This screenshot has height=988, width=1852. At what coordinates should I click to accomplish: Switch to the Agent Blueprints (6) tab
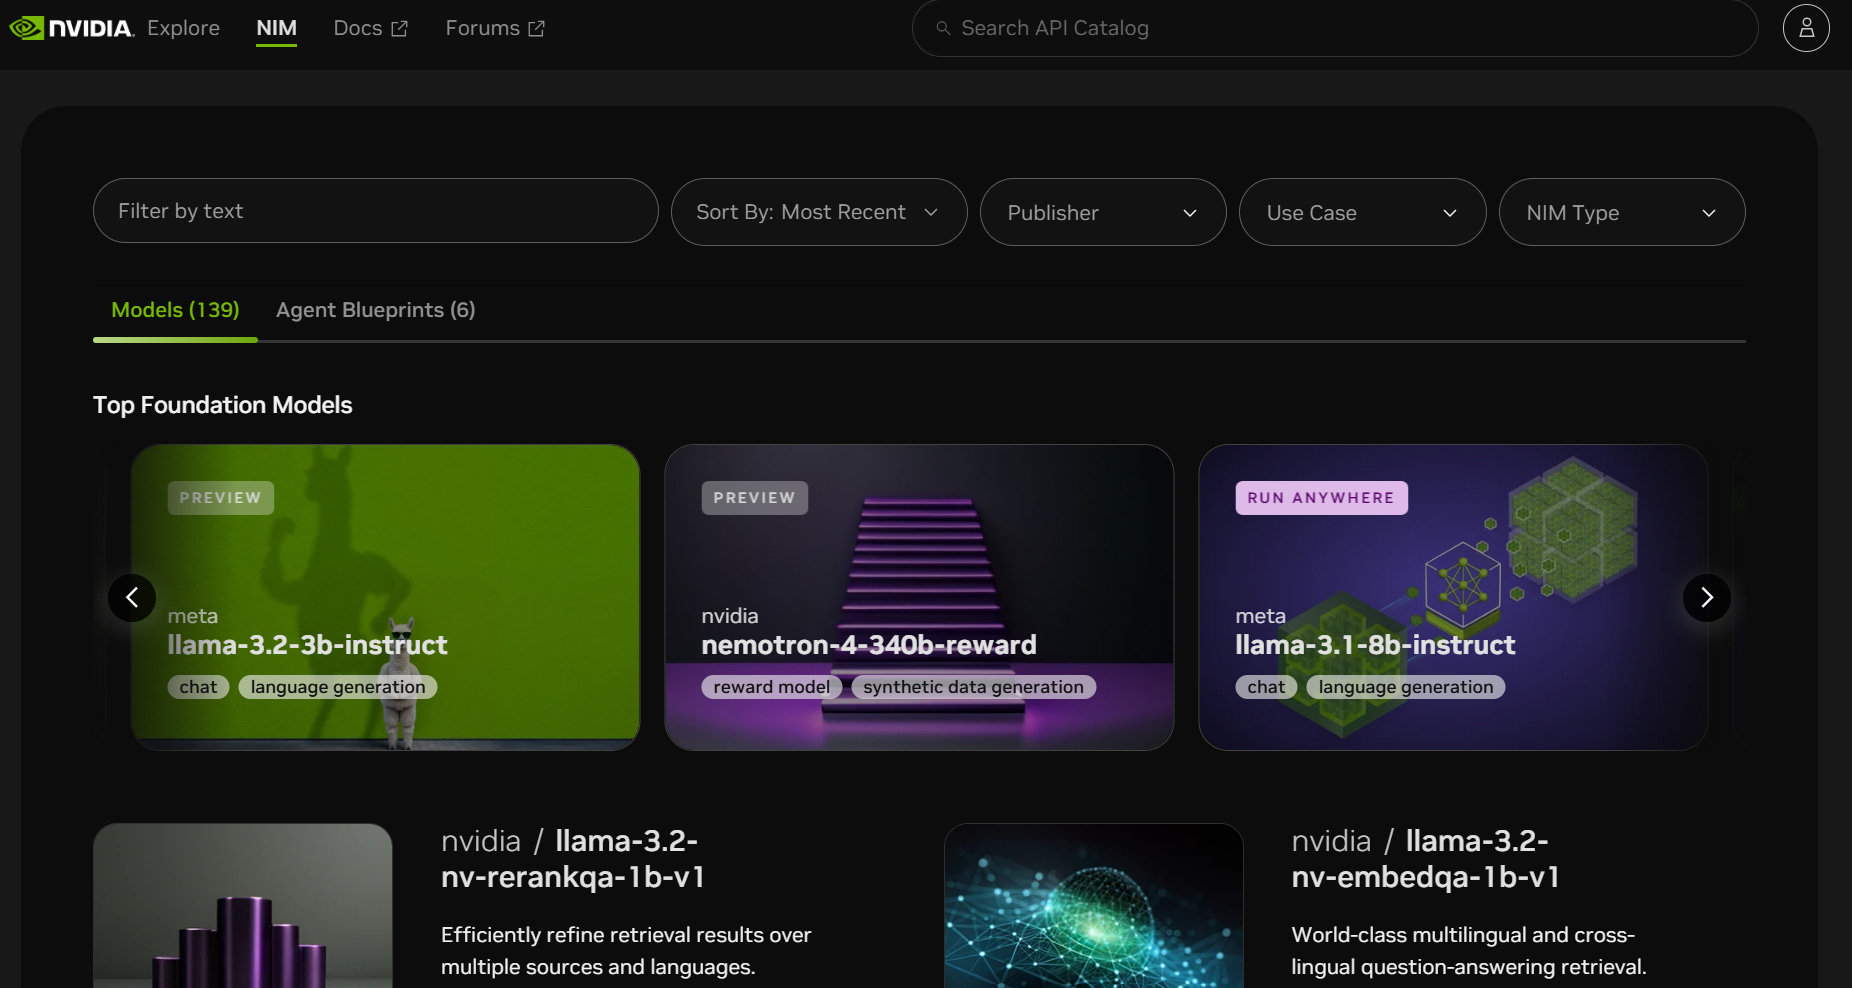(376, 310)
